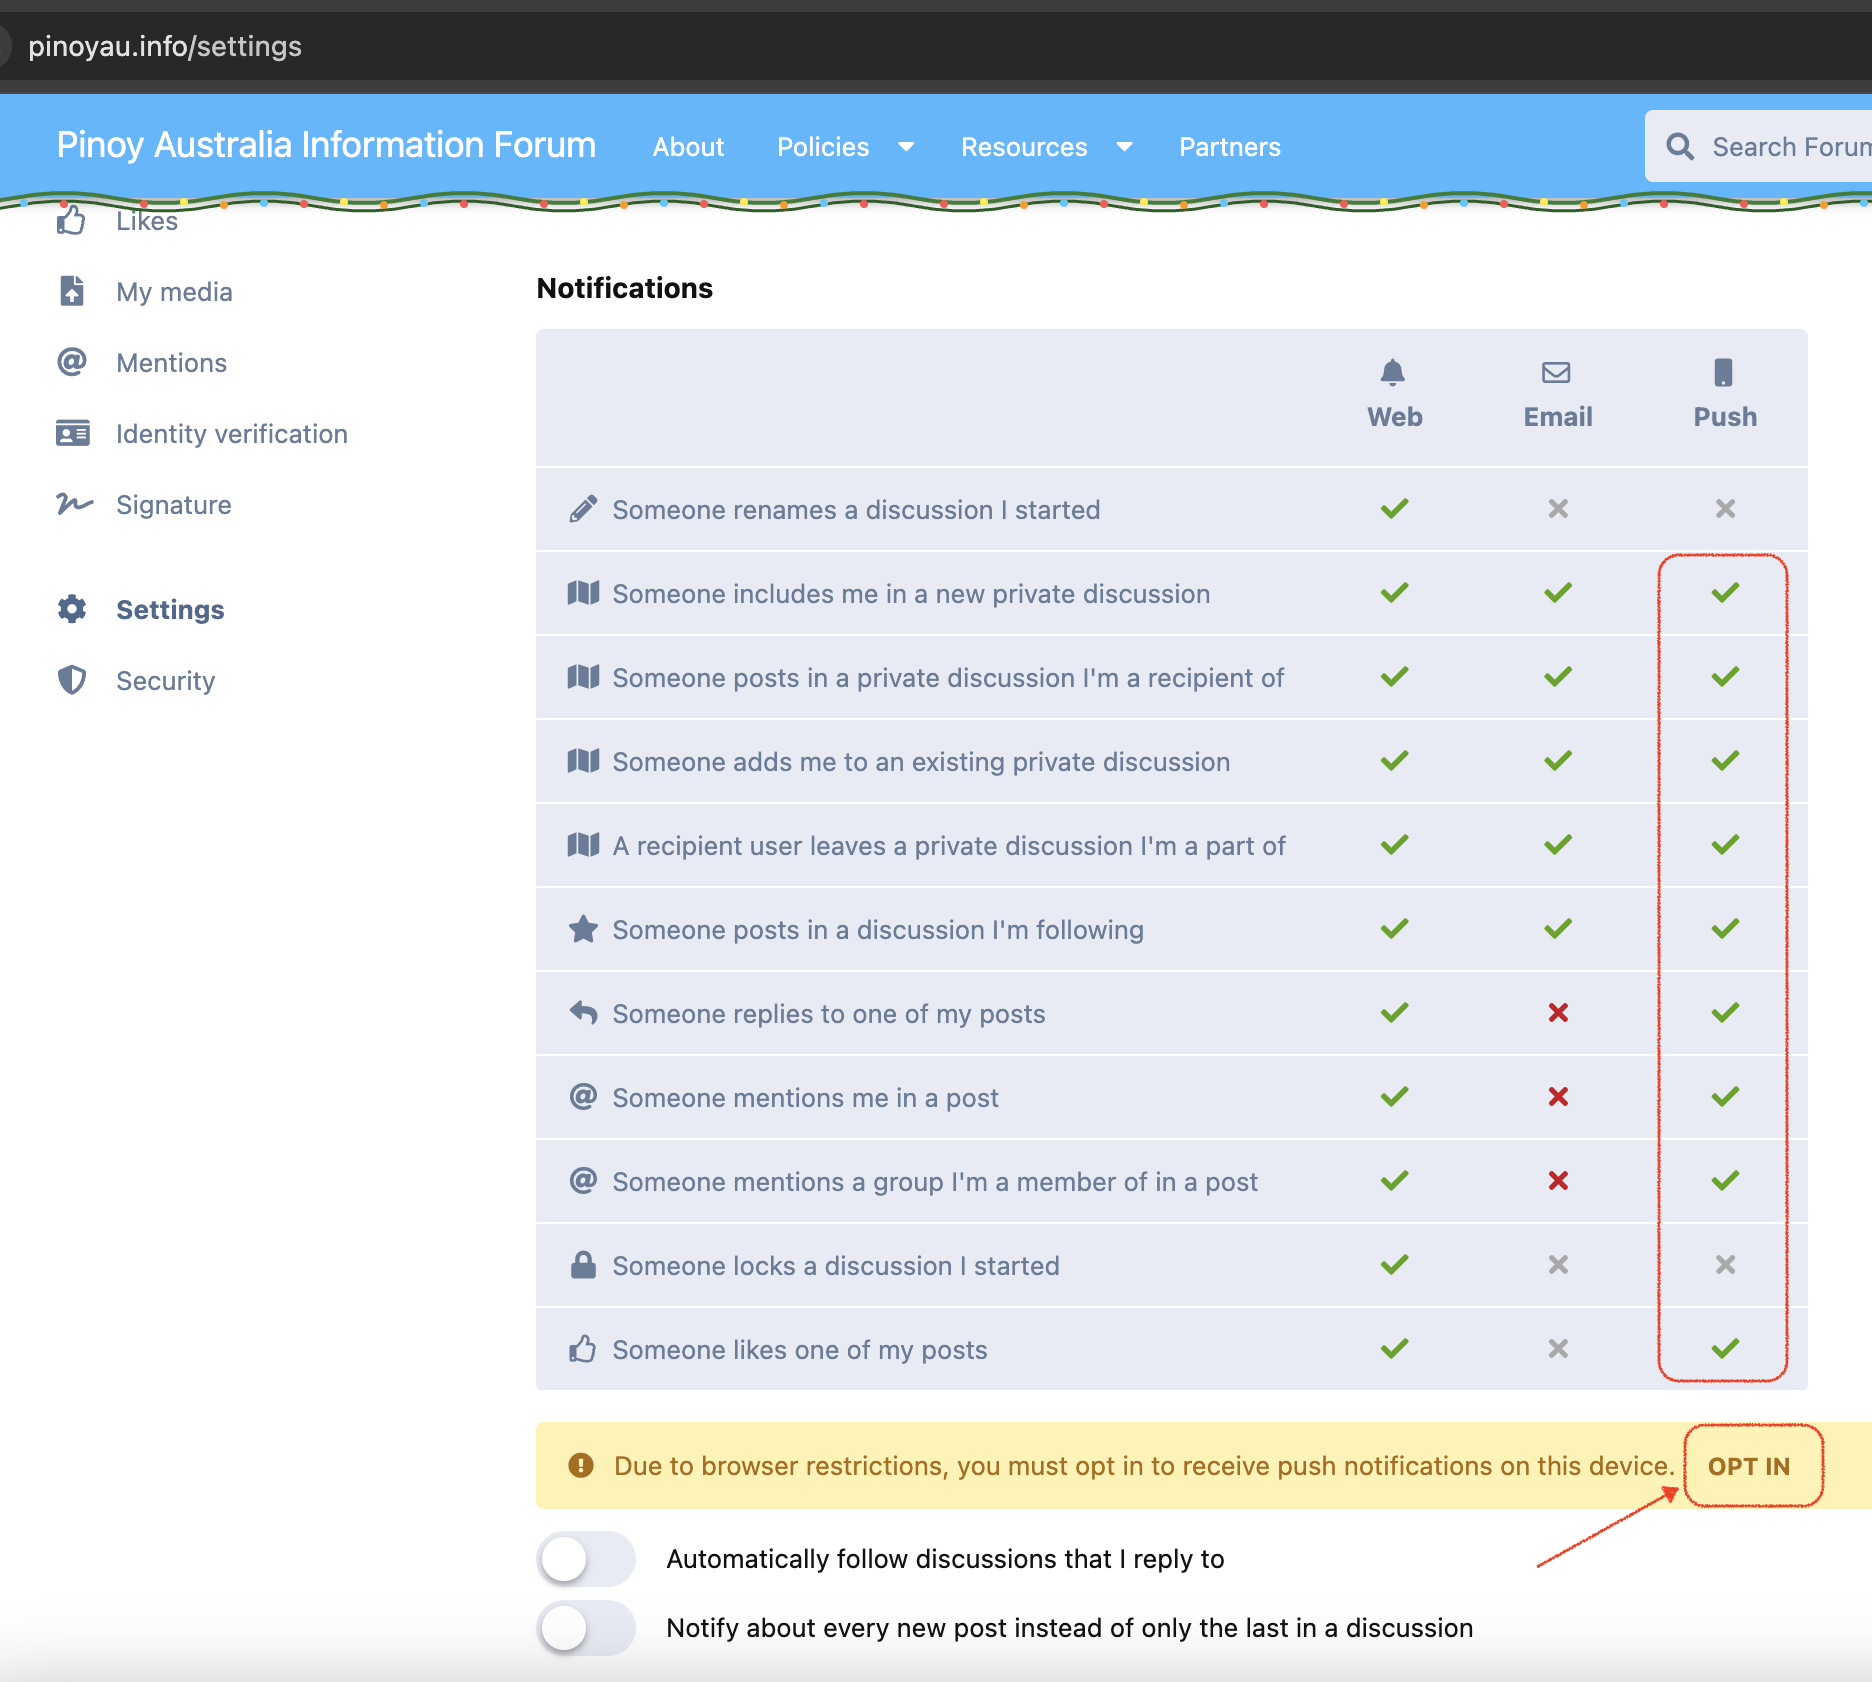
Task: Enable automatically follow discussions I reply to
Action: click(586, 1559)
